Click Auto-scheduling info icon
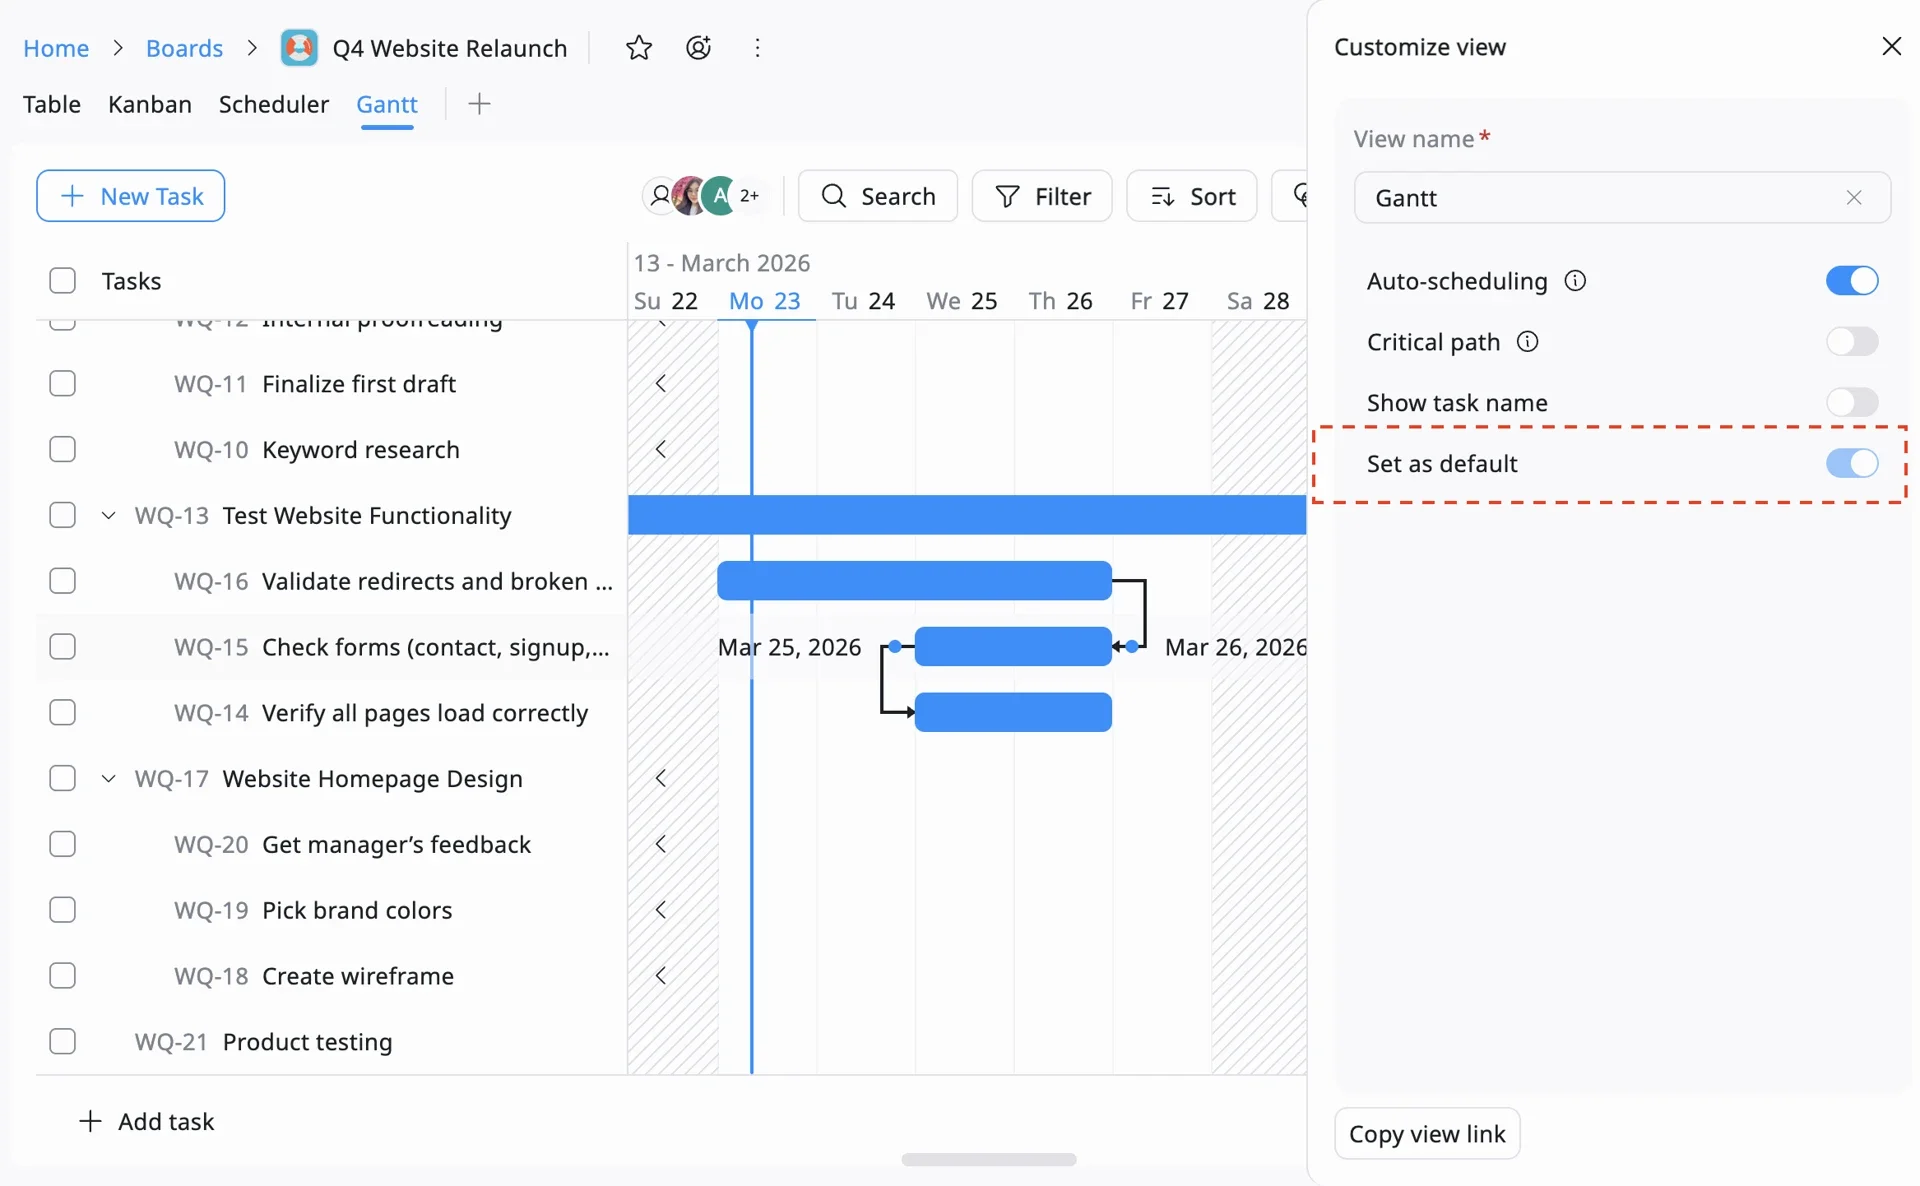 point(1575,281)
